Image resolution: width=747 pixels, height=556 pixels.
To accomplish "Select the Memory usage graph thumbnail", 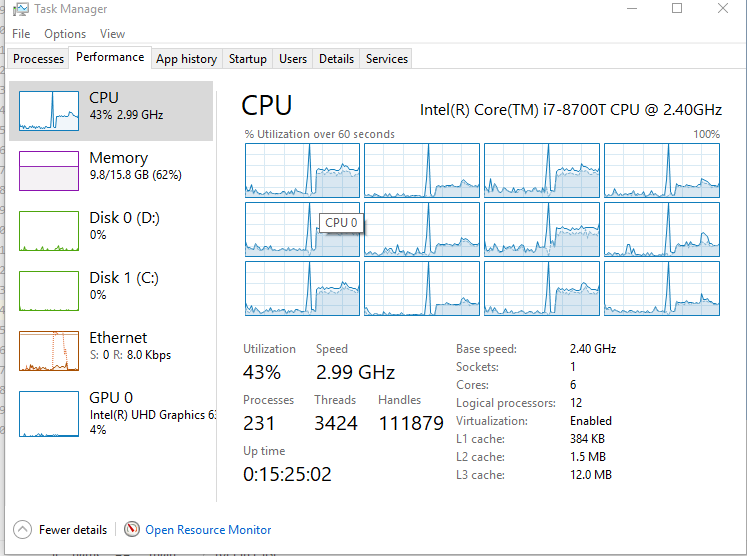I will pyautogui.click(x=49, y=171).
